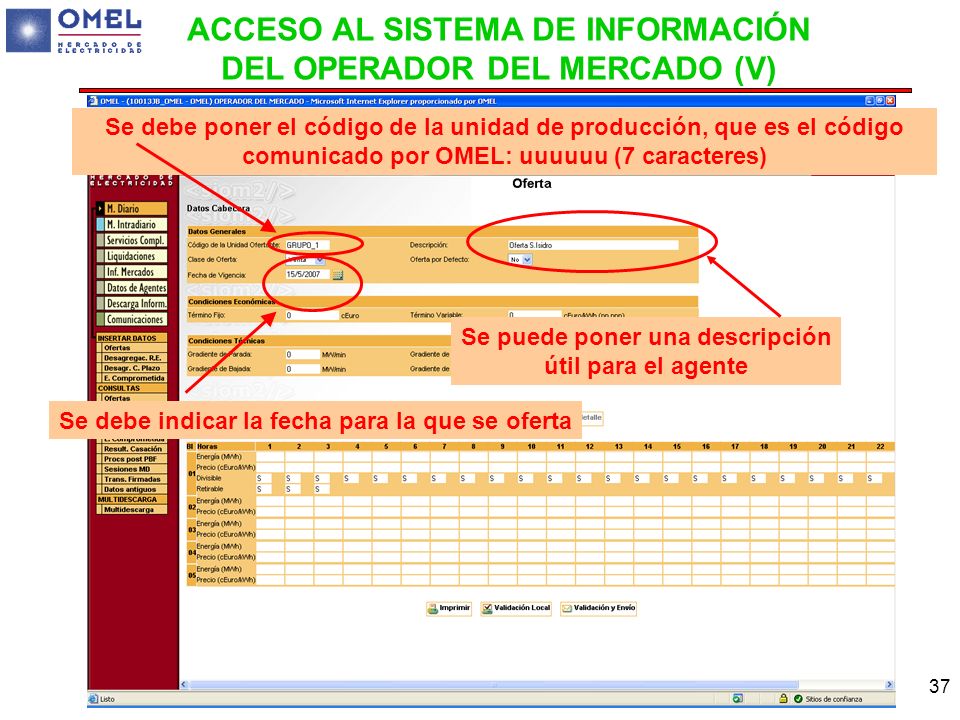Click the hour 22 column header
The width and height of the screenshot is (960, 720).
pos(880,446)
